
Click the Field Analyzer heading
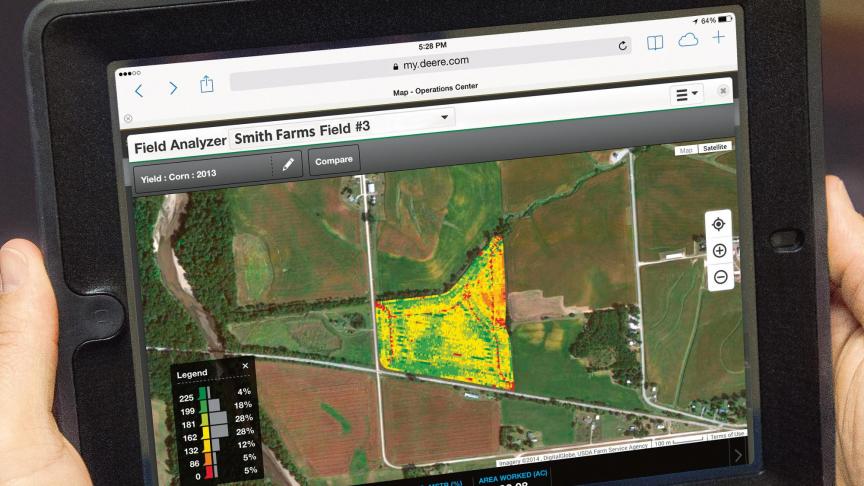tap(180, 145)
